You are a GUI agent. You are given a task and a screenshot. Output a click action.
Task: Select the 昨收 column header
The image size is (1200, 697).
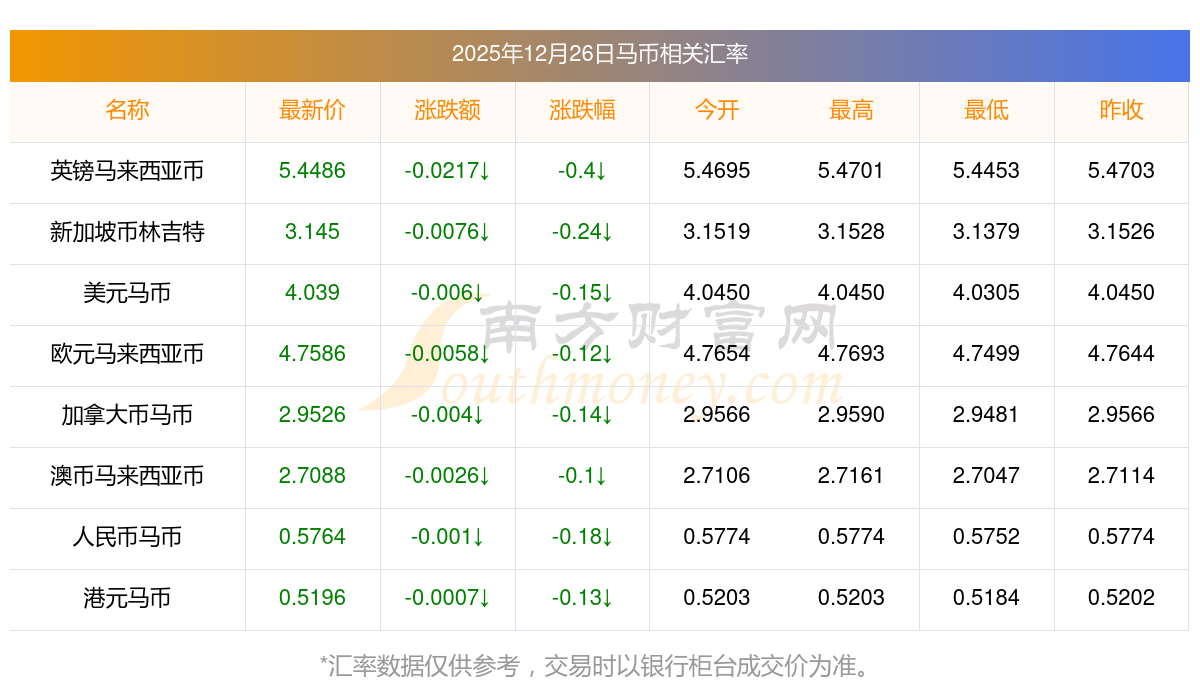1121,110
